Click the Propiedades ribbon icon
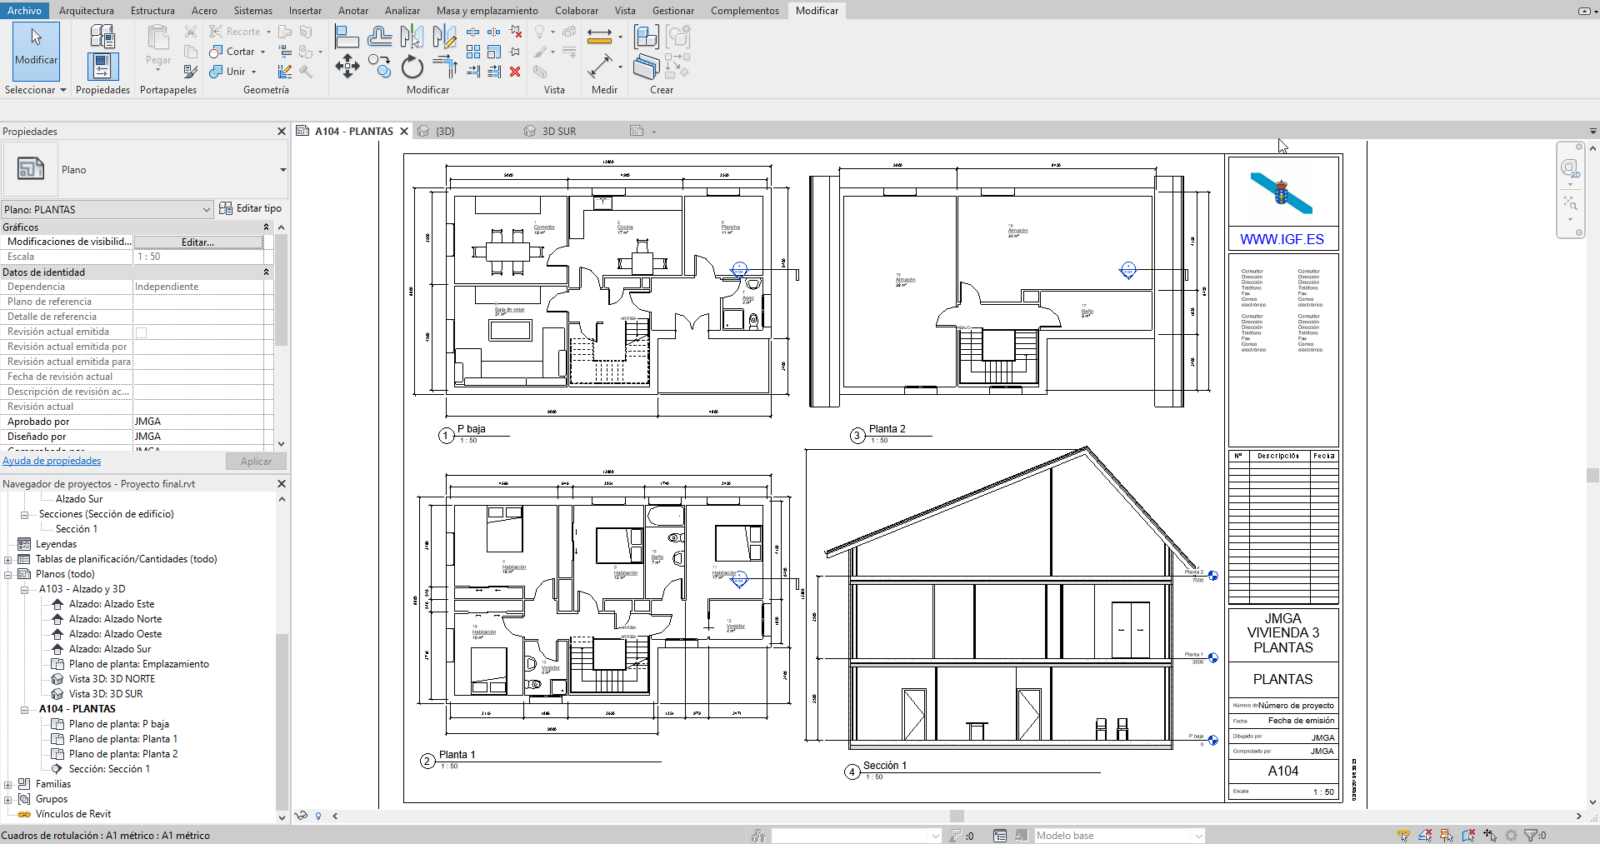Viewport: 1600px width, 844px height. [x=102, y=66]
